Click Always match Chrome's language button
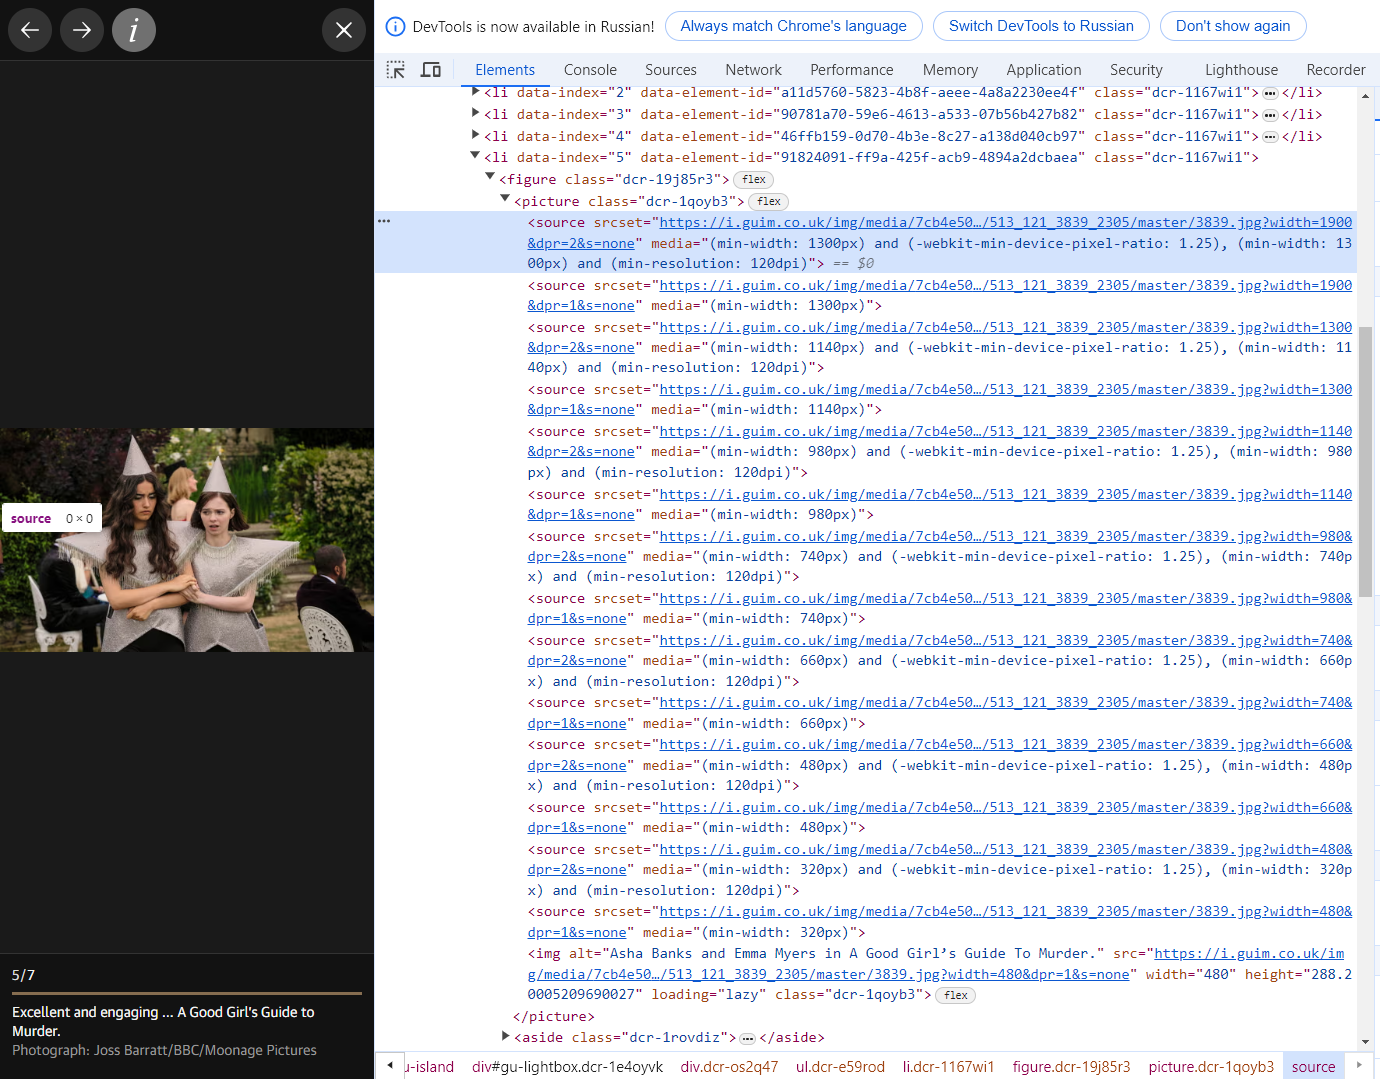The width and height of the screenshot is (1380, 1079). (x=794, y=26)
